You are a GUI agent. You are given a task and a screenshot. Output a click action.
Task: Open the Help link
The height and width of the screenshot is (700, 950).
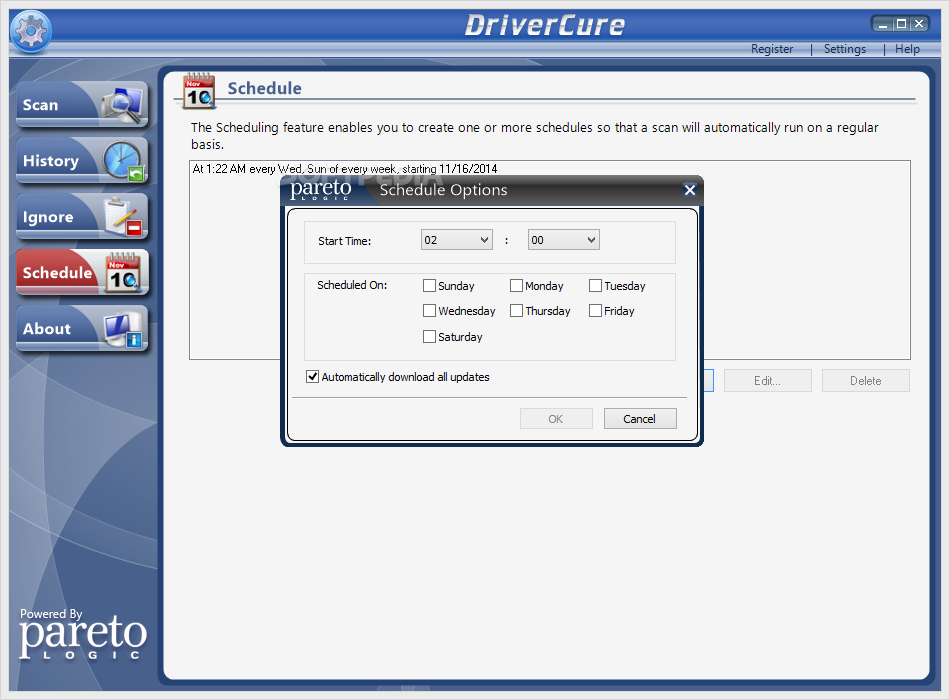click(907, 48)
